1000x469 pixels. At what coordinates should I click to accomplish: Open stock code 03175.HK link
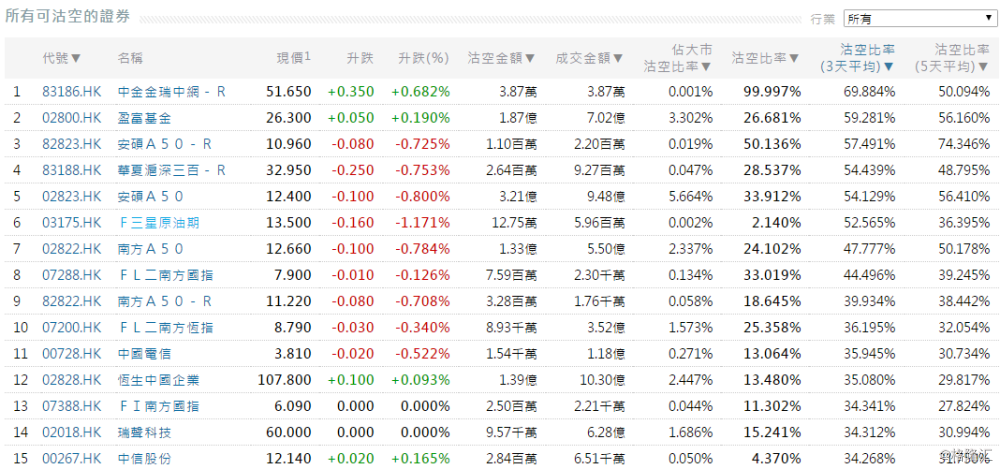(71, 223)
